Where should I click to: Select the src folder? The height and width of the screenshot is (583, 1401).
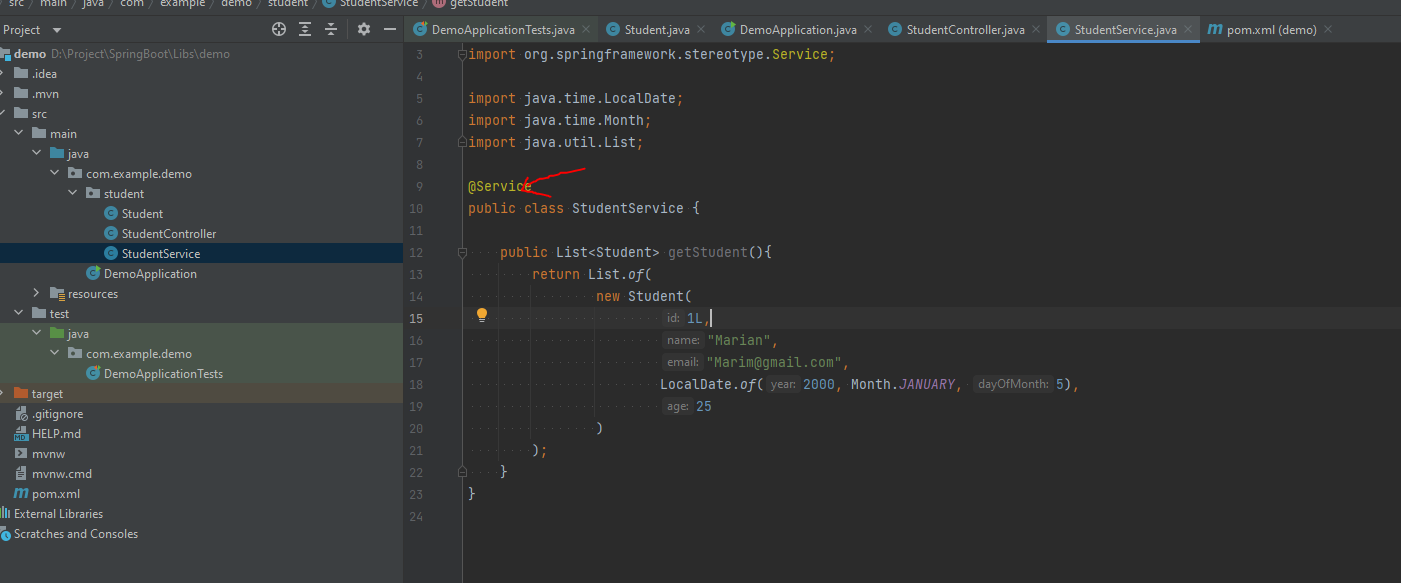39,114
